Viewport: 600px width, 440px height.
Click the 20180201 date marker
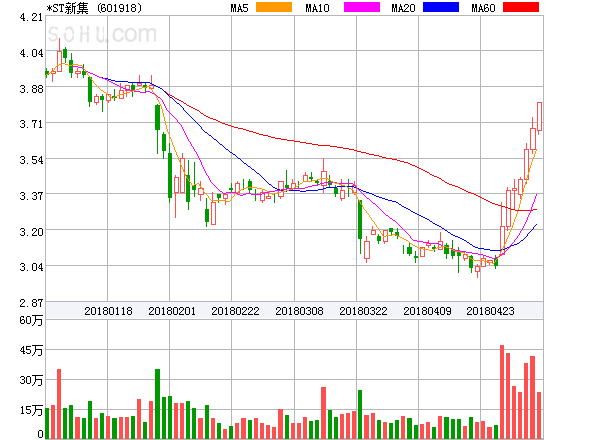(x=172, y=311)
